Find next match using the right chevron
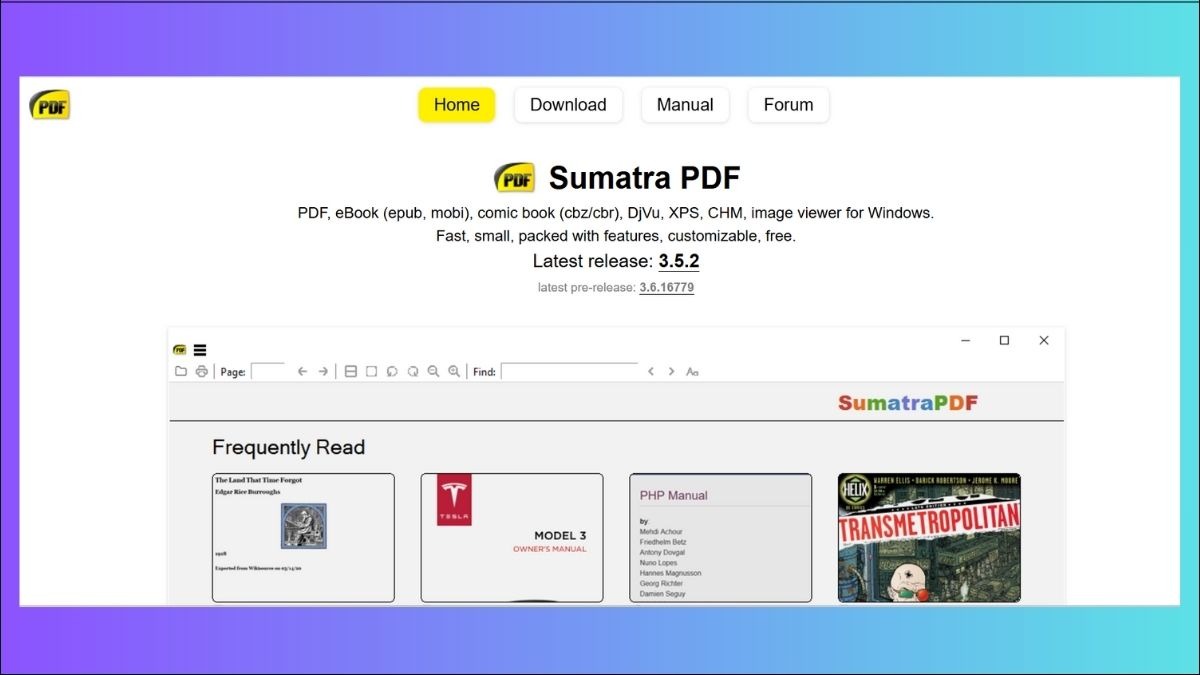The width and height of the screenshot is (1200, 675). [671, 371]
